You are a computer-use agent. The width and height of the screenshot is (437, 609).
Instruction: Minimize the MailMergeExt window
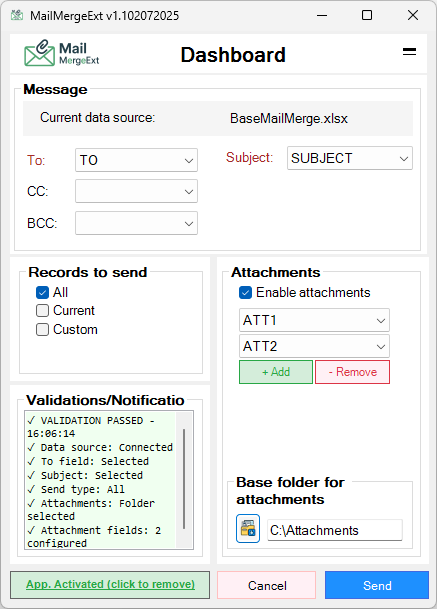[322, 16]
